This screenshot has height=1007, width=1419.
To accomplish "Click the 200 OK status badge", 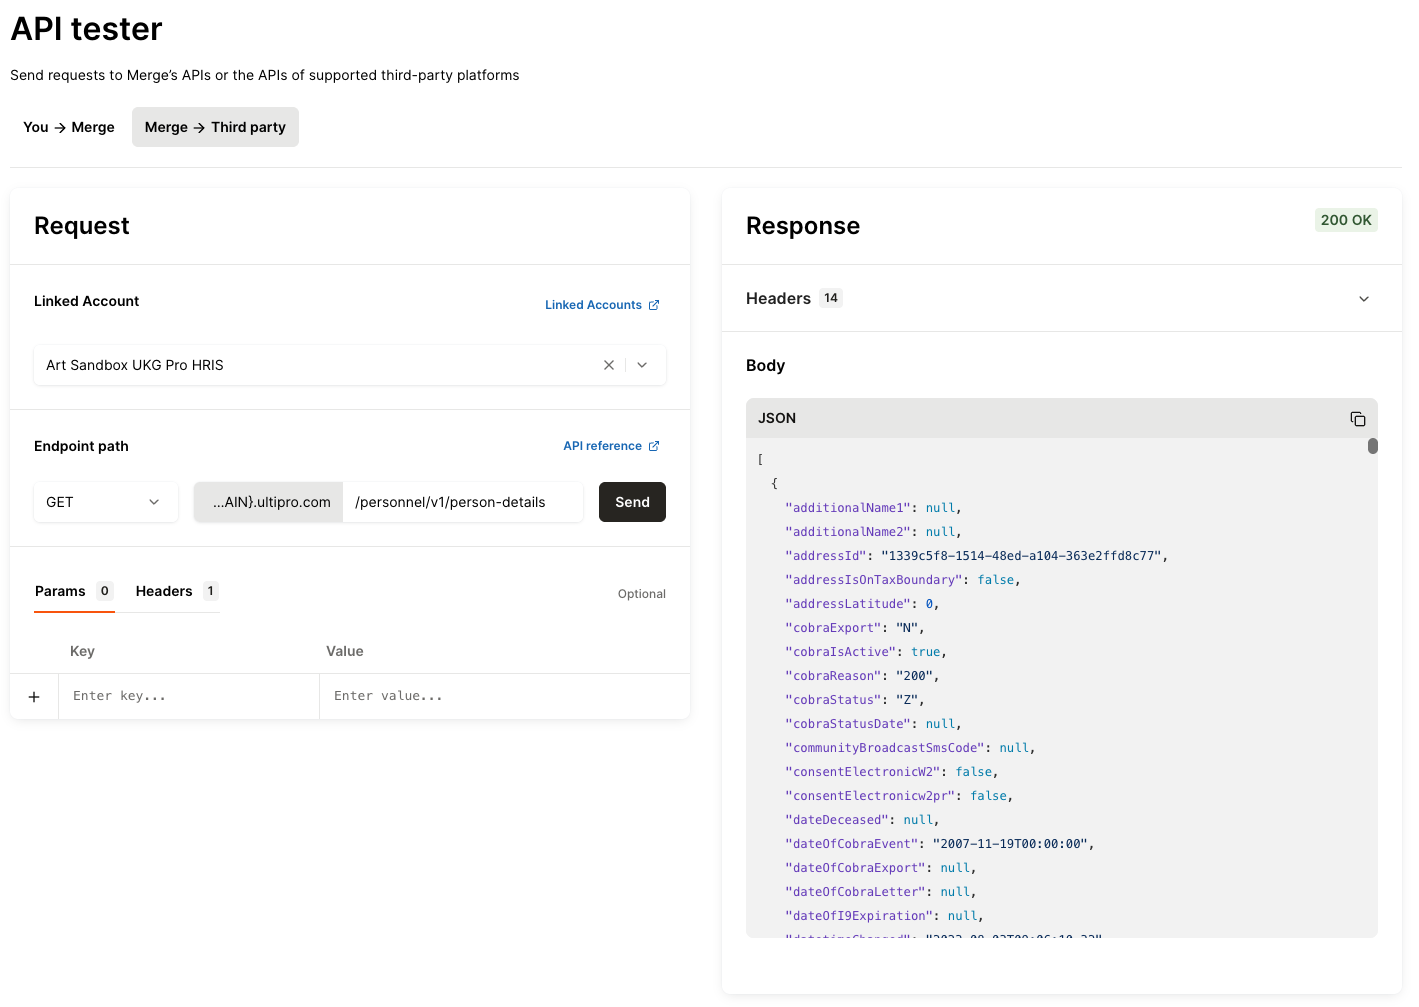I will click(1345, 220).
